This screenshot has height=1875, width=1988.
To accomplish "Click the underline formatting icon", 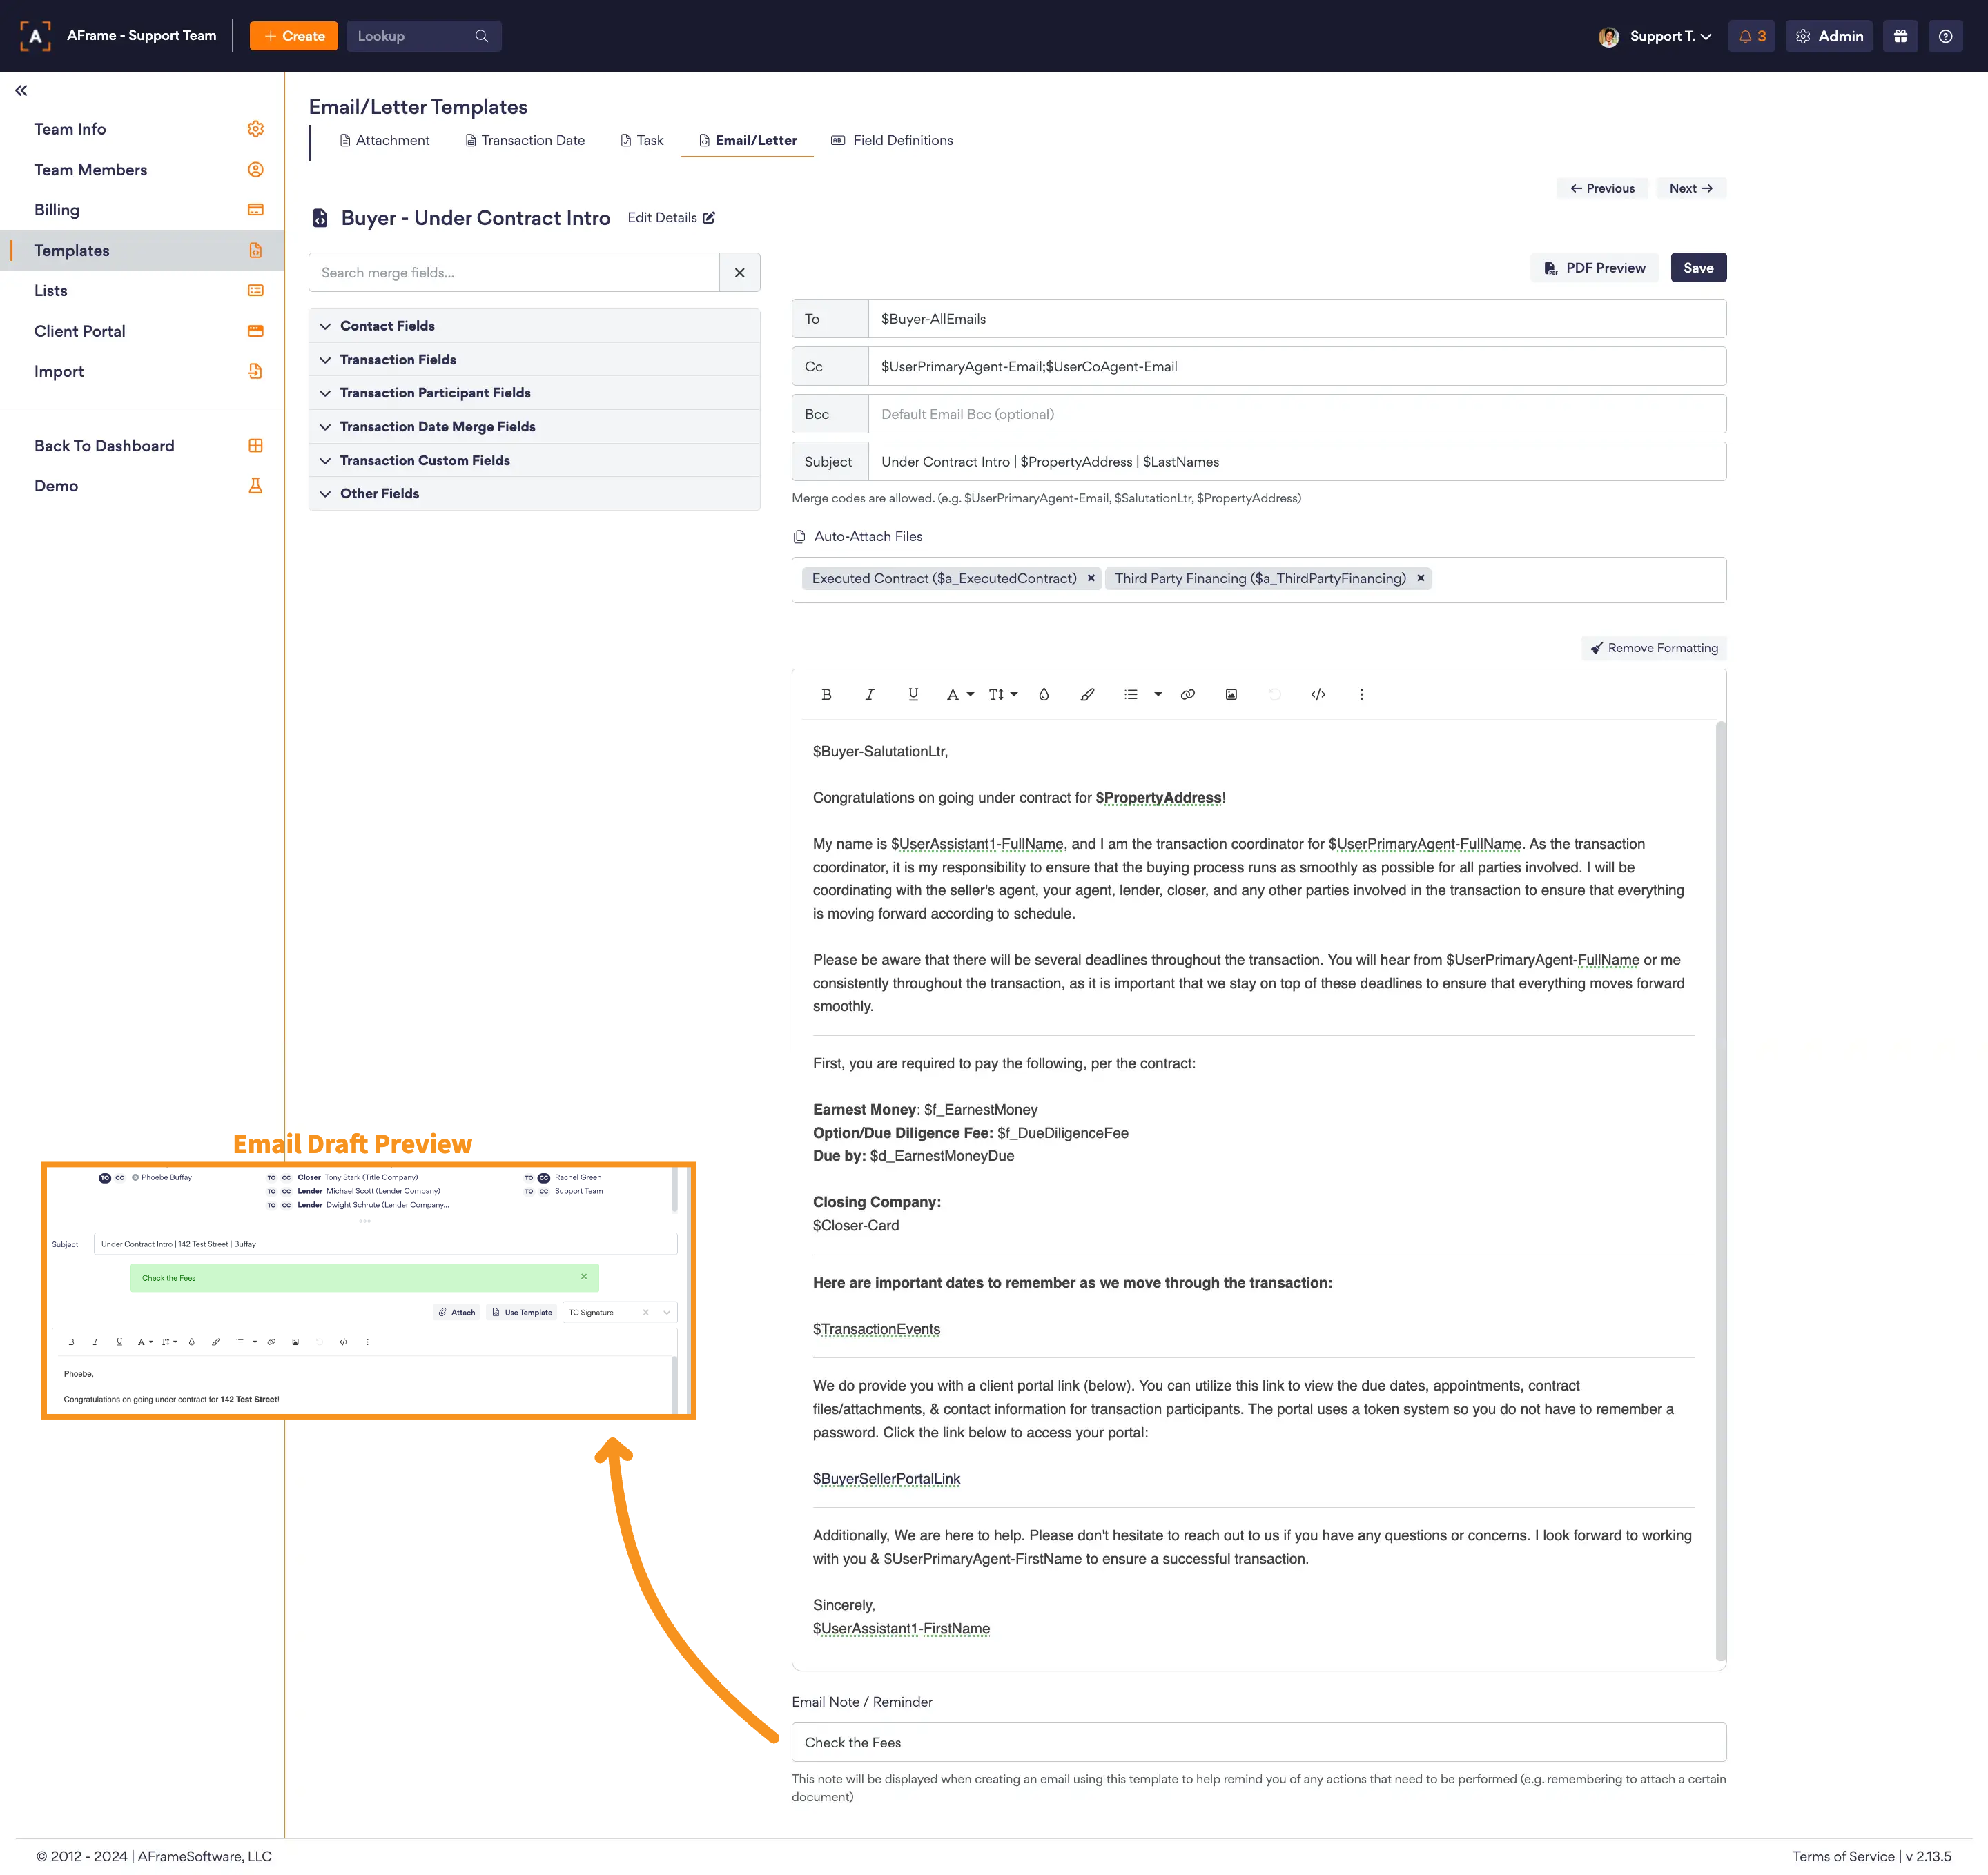I will 912,694.
